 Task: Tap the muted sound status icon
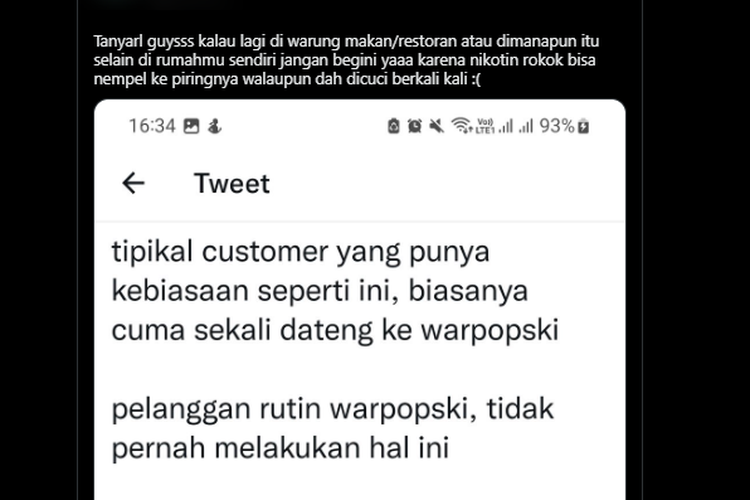coord(436,126)
